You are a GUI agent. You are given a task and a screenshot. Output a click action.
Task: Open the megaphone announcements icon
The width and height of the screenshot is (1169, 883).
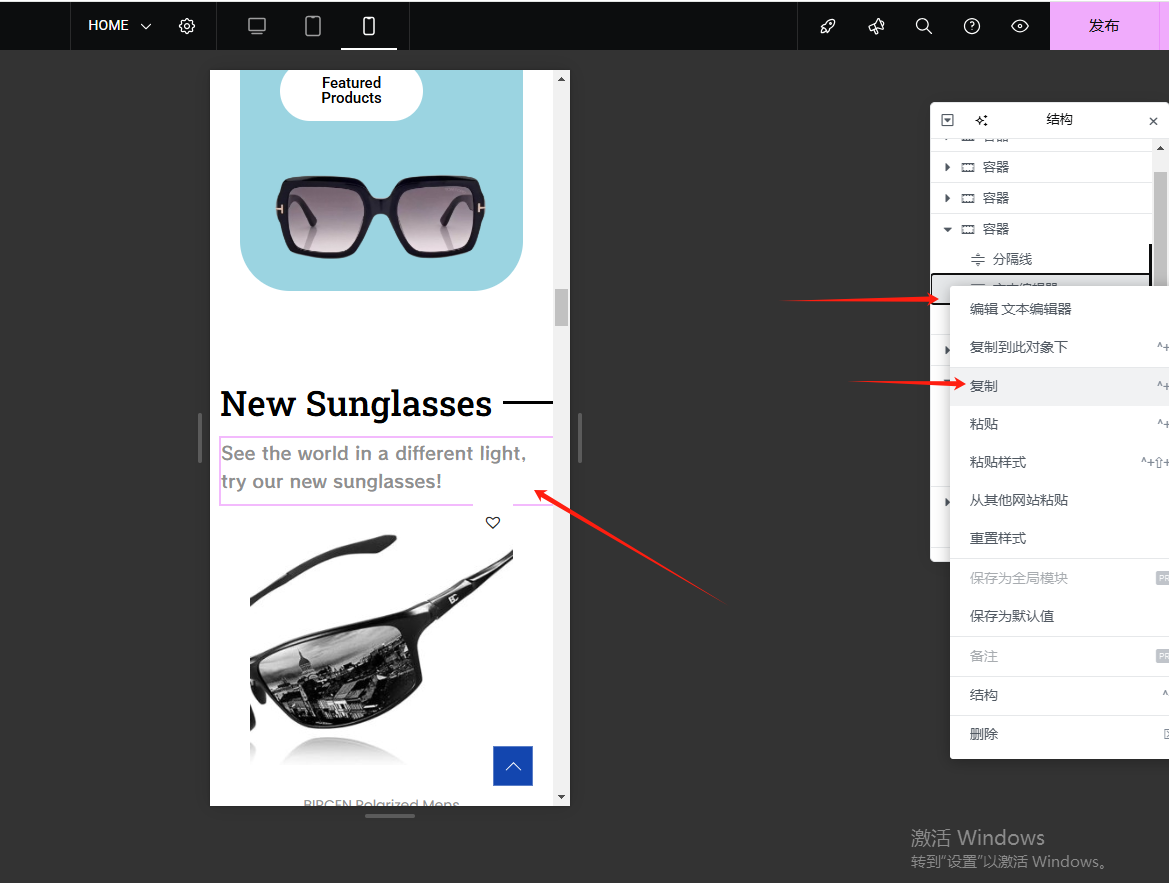tap(876, 26)
